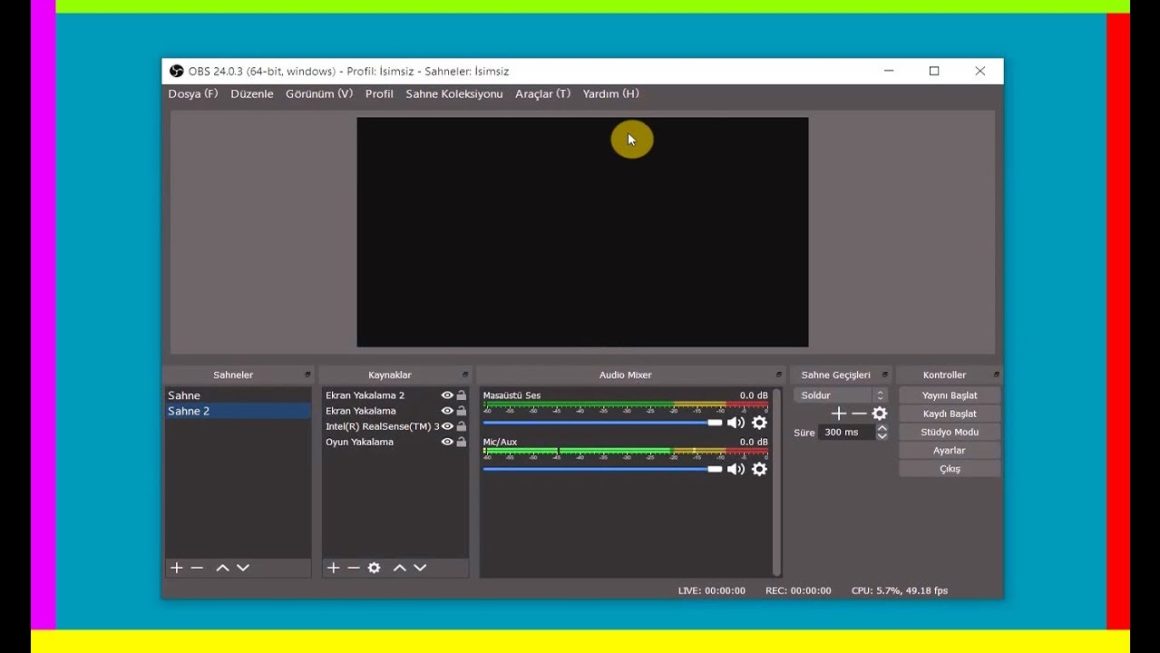Decrease Süre duration with down arrow

coord(882,436)
